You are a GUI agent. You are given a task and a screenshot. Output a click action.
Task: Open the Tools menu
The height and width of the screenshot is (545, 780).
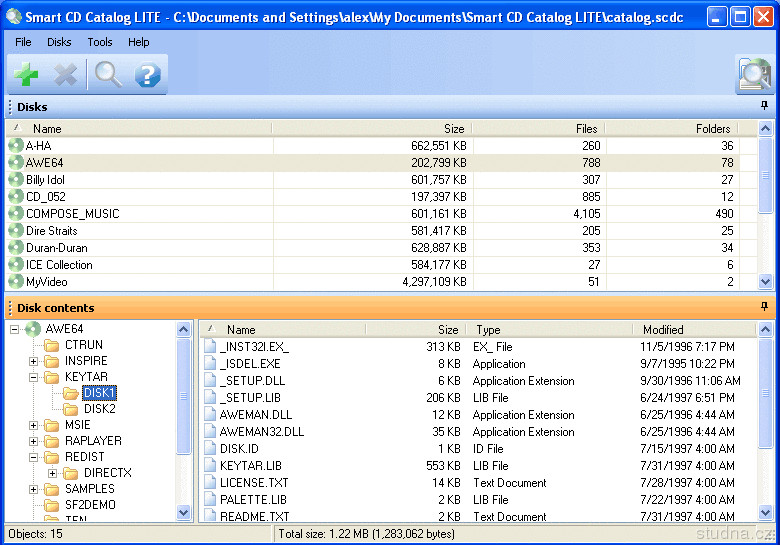pos(100,42)
